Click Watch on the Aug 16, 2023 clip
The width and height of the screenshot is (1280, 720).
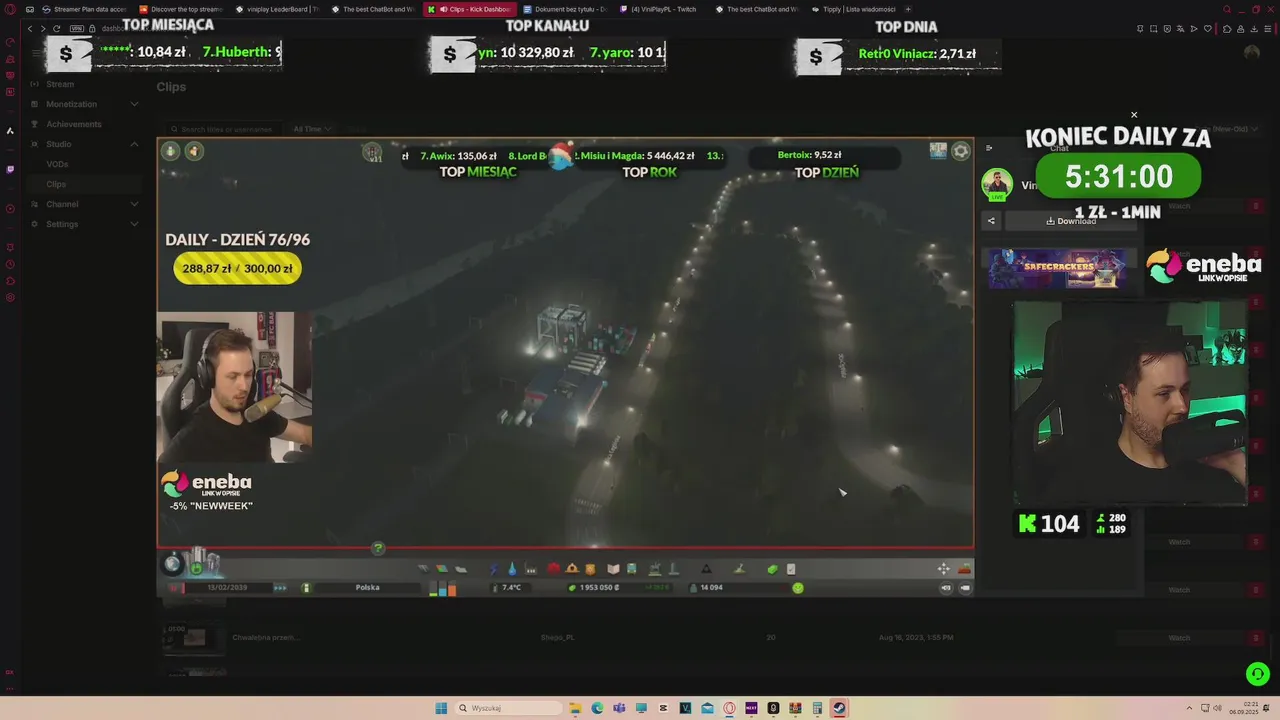tap(1180, 638)
